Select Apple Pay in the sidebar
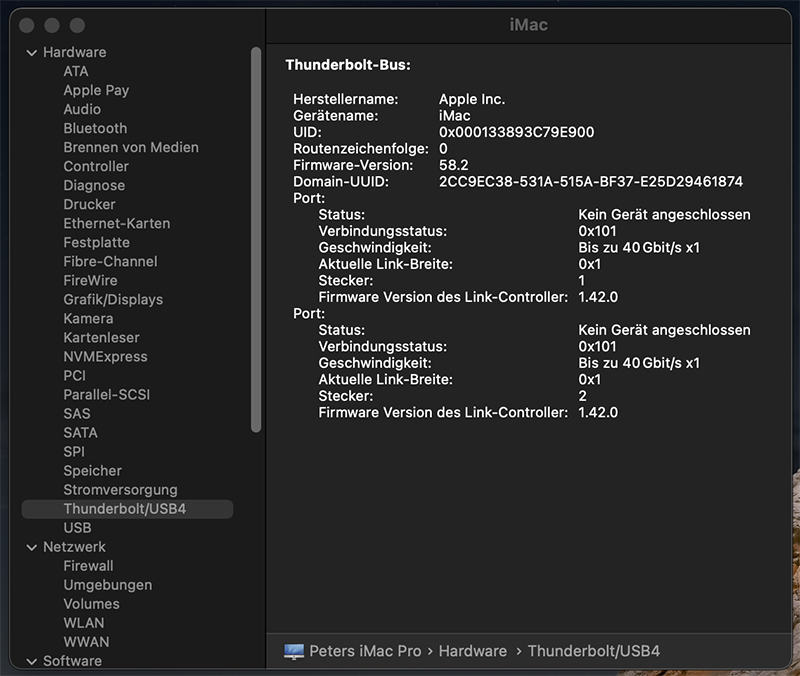The image size is (800, 676). pyautogui.click(x=96, y=90)
